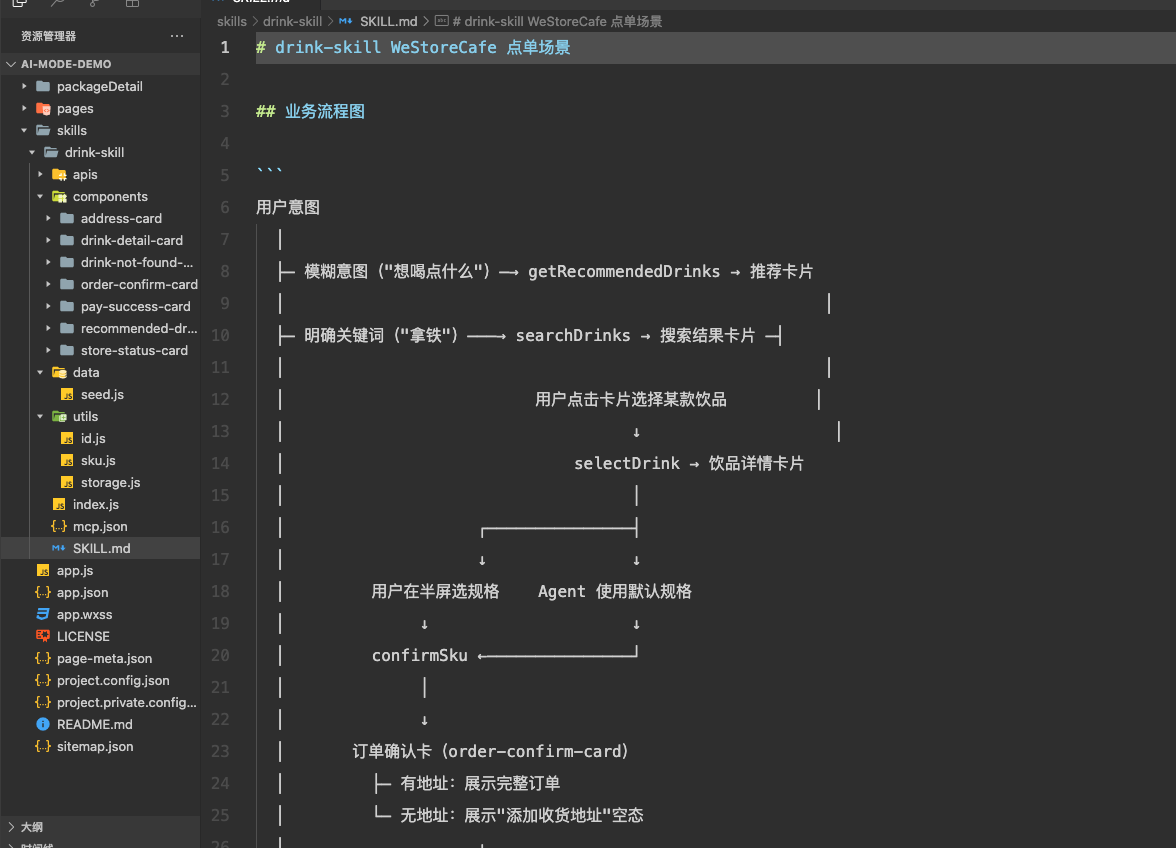The height and width of the screenshot is (848, 1176).
Task: Click the app.js file icon
Action: click(x=43, y=570)
